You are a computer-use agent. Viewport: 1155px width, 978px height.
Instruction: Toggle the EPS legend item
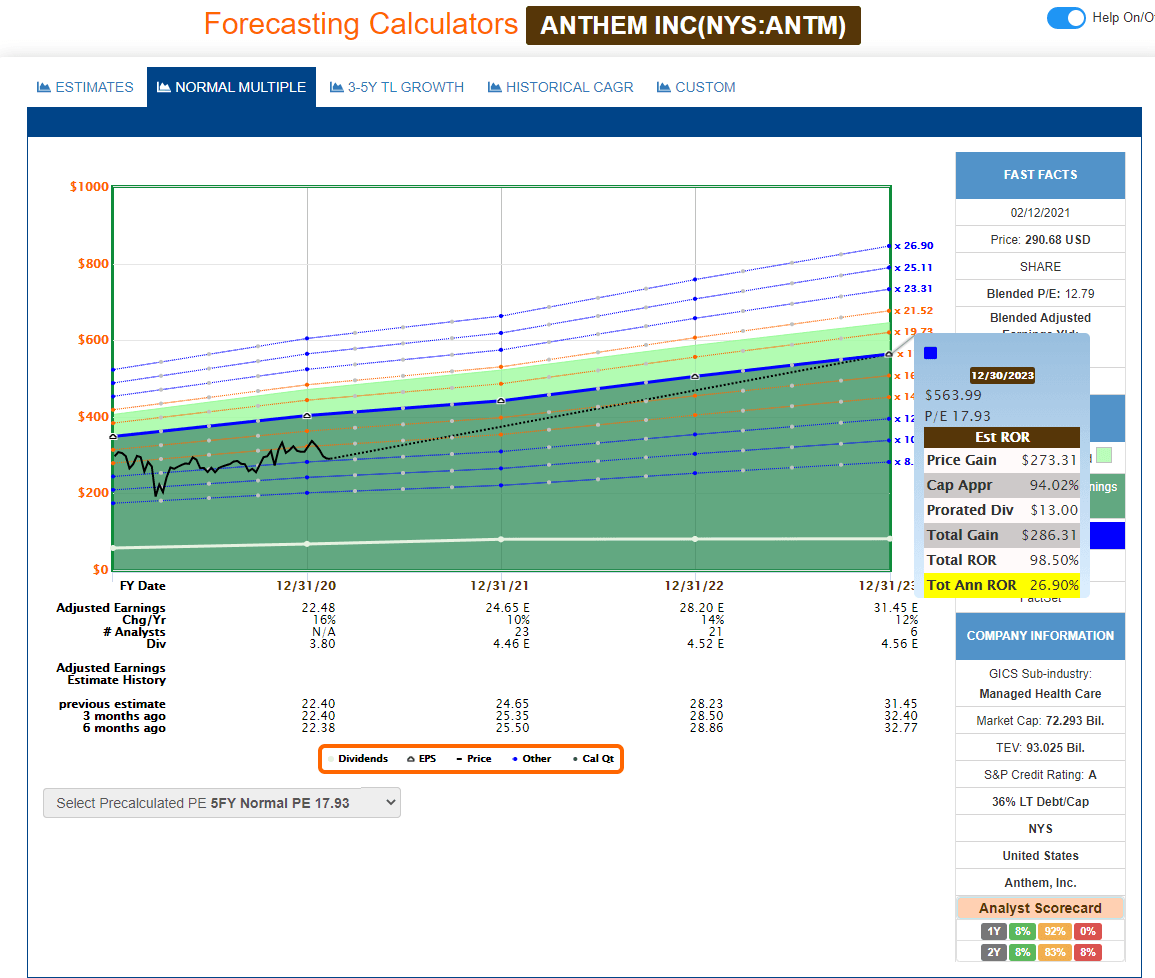pyautogui.click(x=424, y=759)
